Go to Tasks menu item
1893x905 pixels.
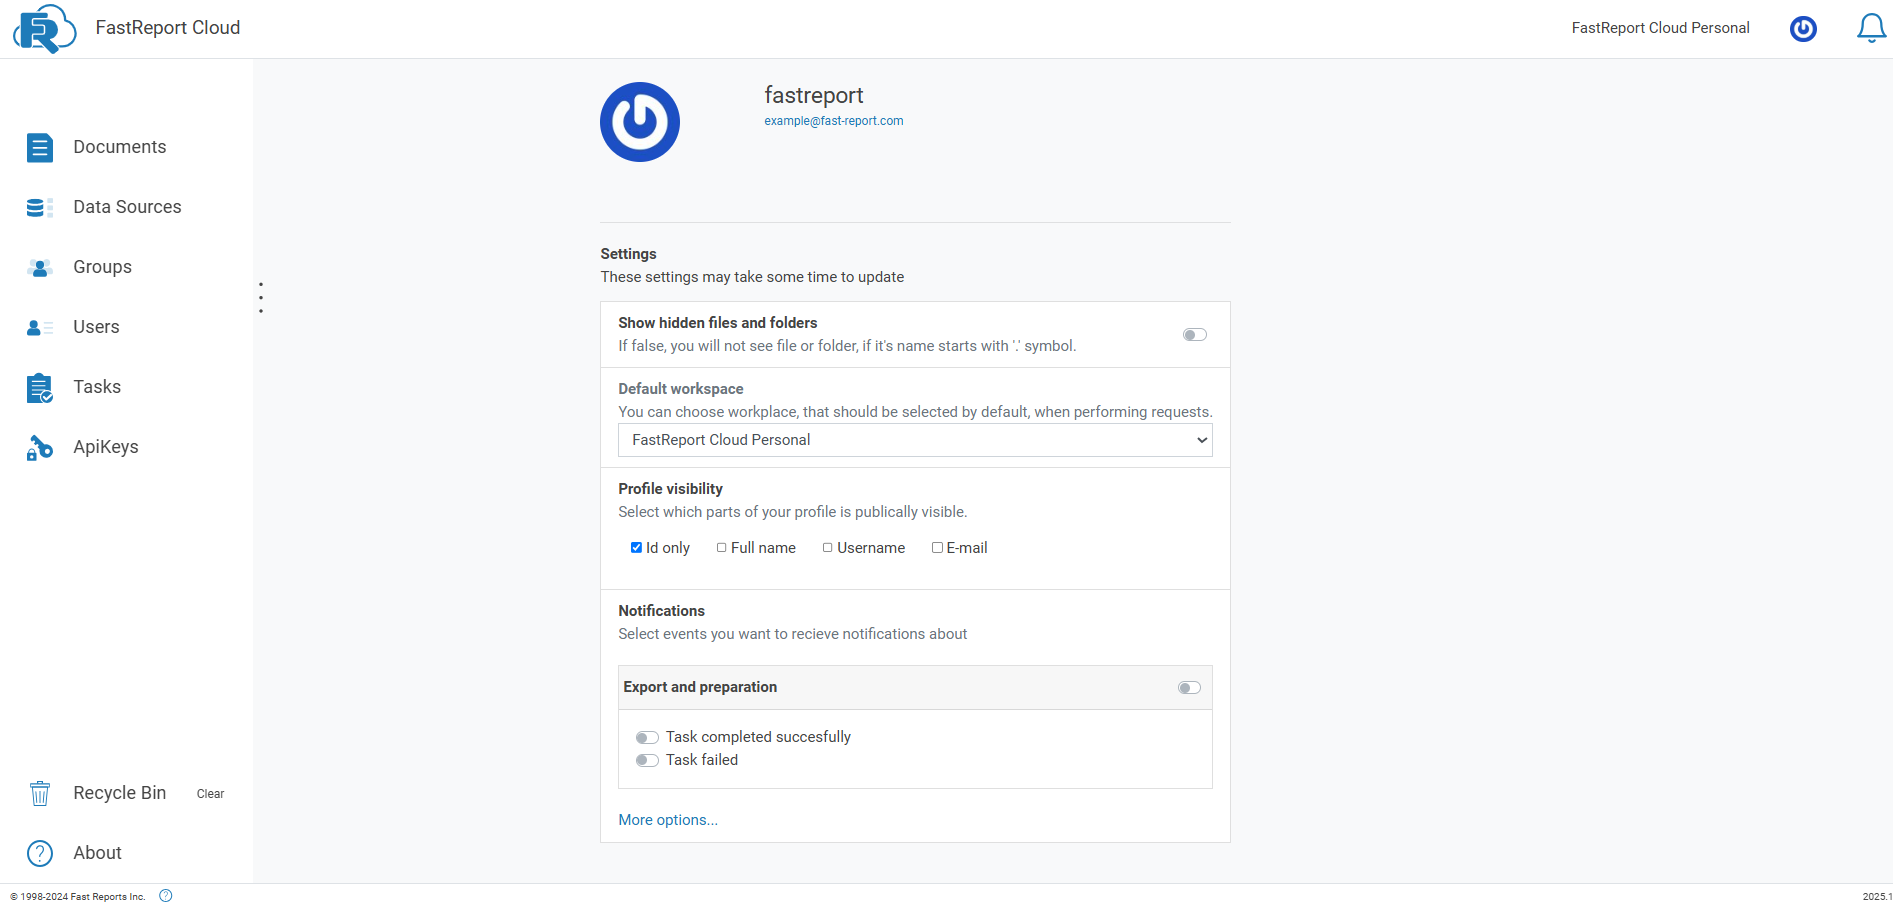point(97,387)
